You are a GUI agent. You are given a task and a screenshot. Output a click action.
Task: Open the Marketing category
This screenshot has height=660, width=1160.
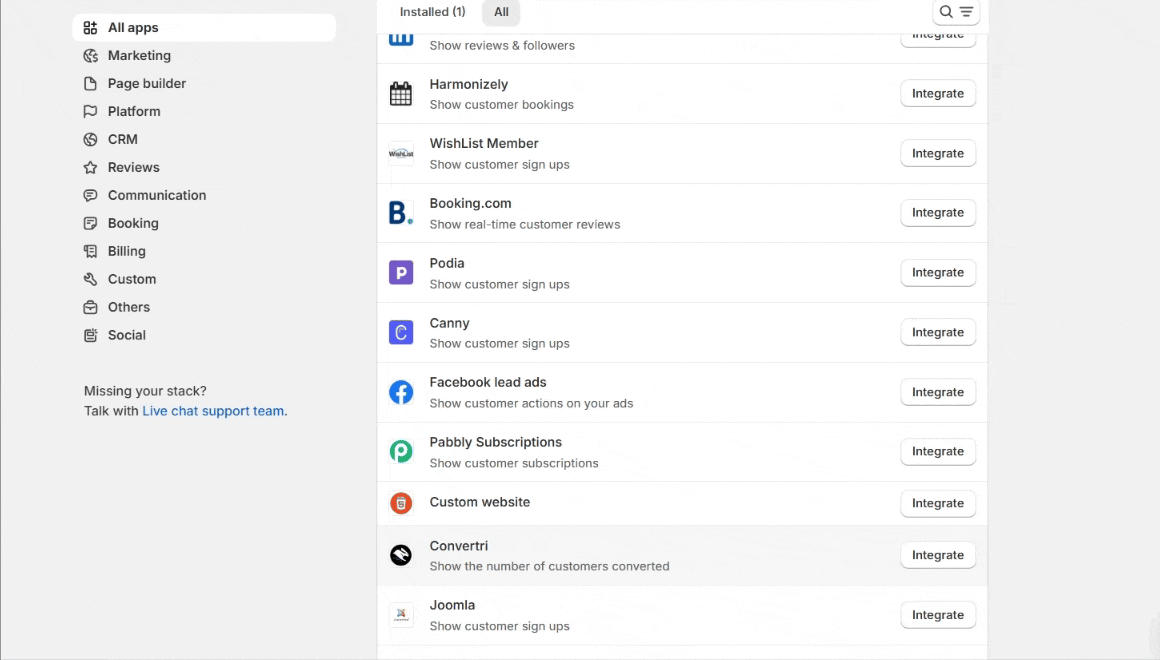point(139,56)
